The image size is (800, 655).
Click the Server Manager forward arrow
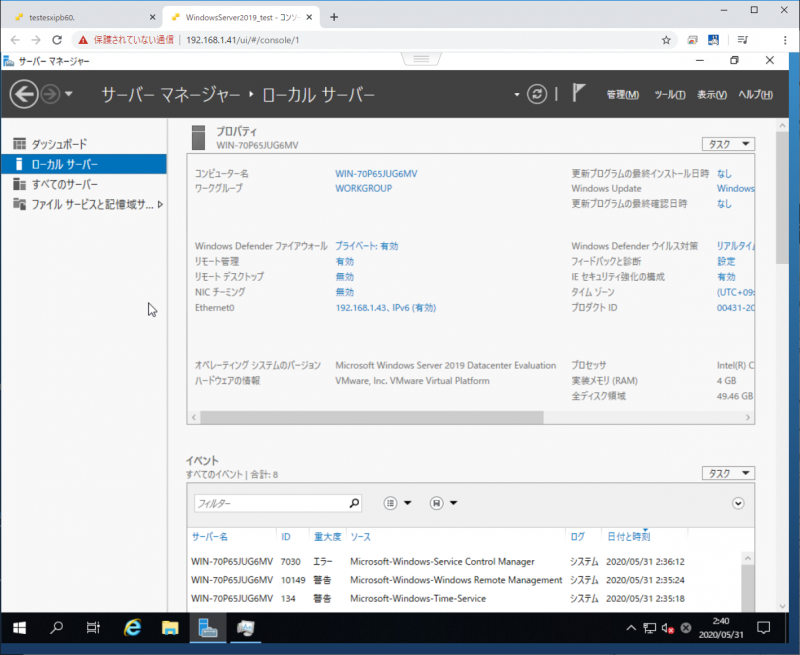pos(50,94)
